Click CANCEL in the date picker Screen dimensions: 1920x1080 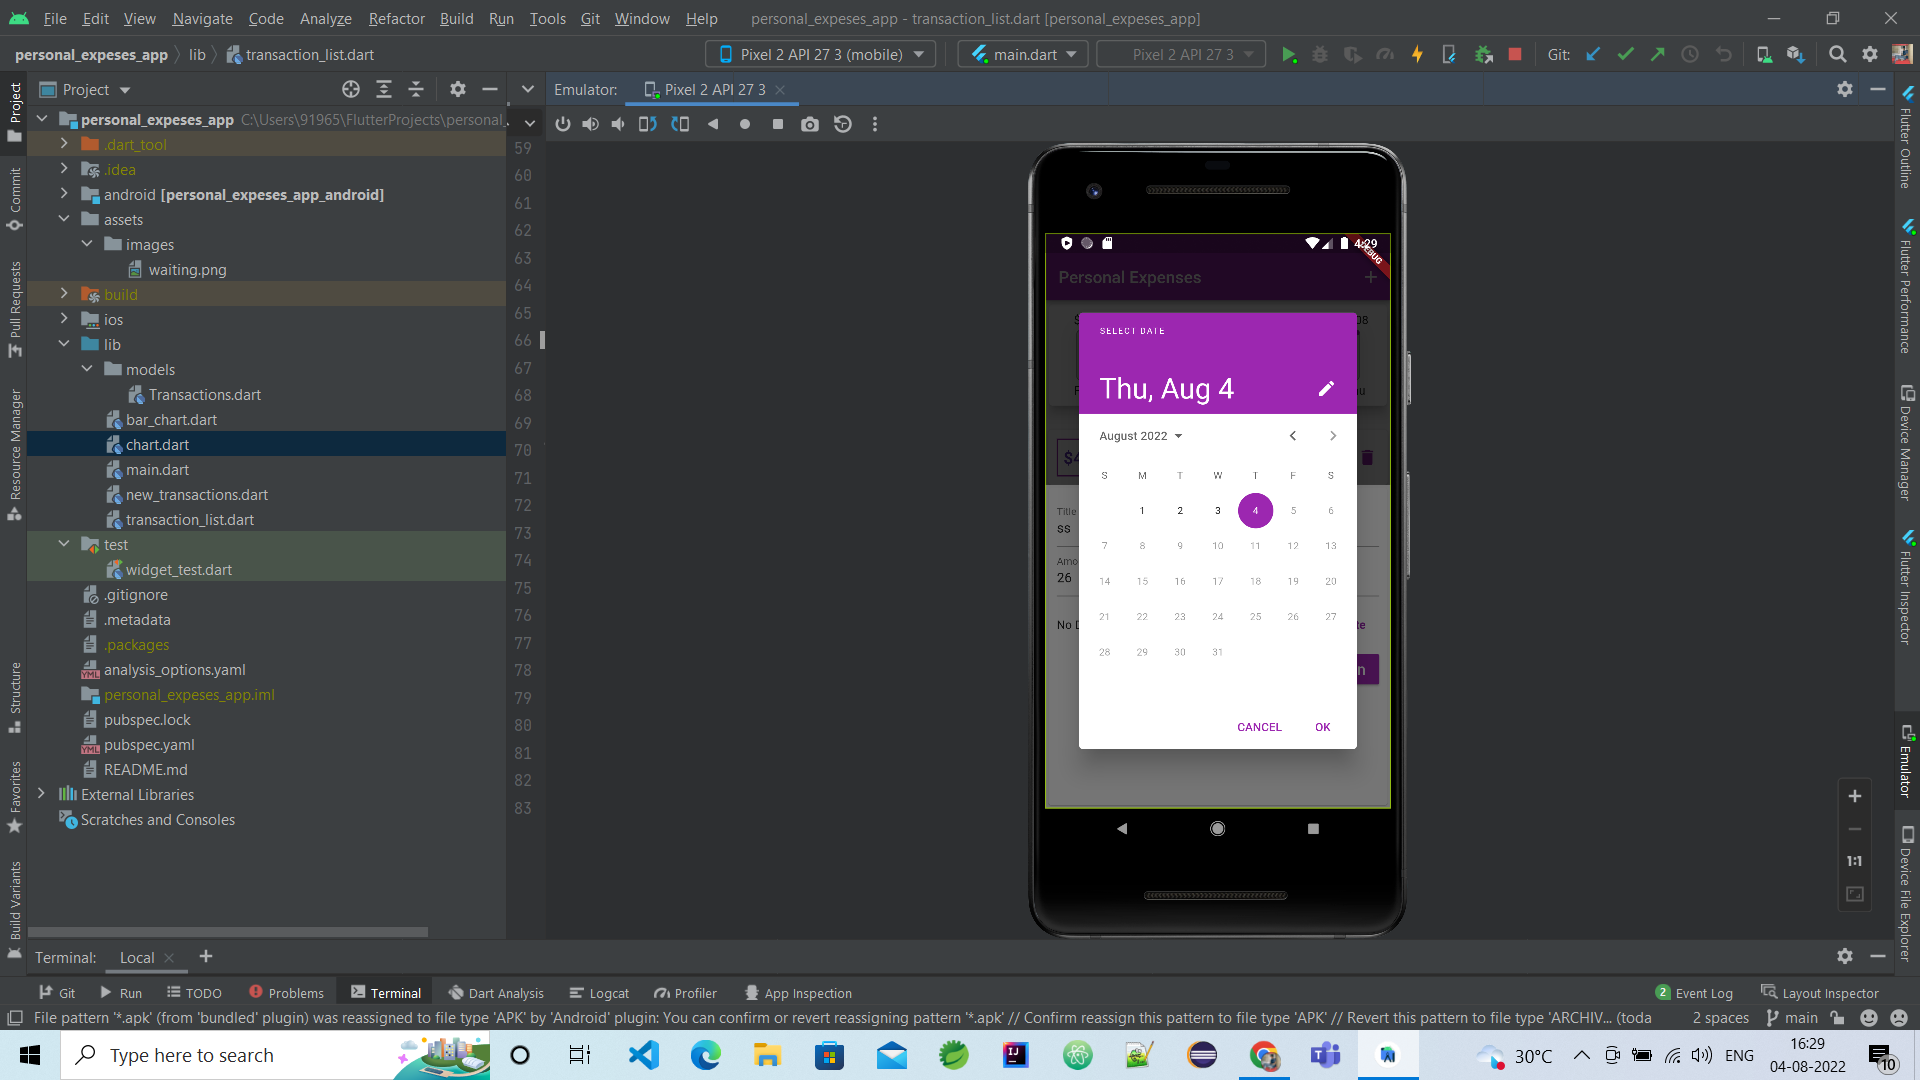pos(1259,727)
